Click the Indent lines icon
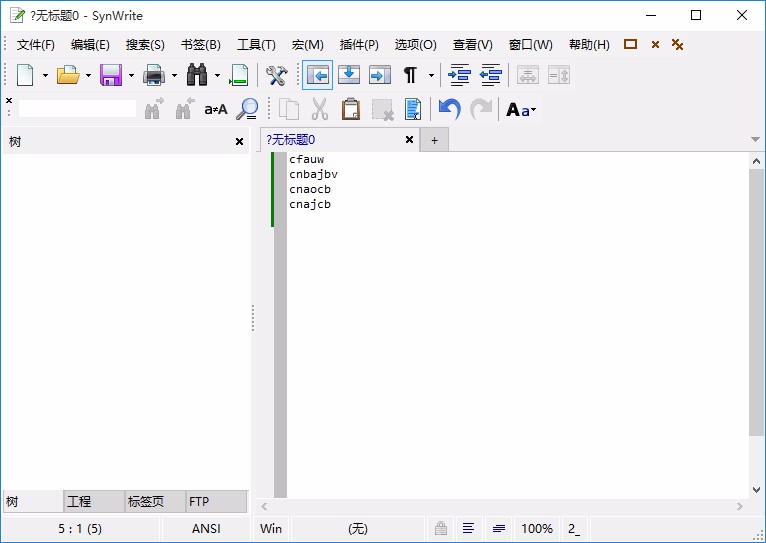Viewport: 766px width, 543px height. [459, 75]
